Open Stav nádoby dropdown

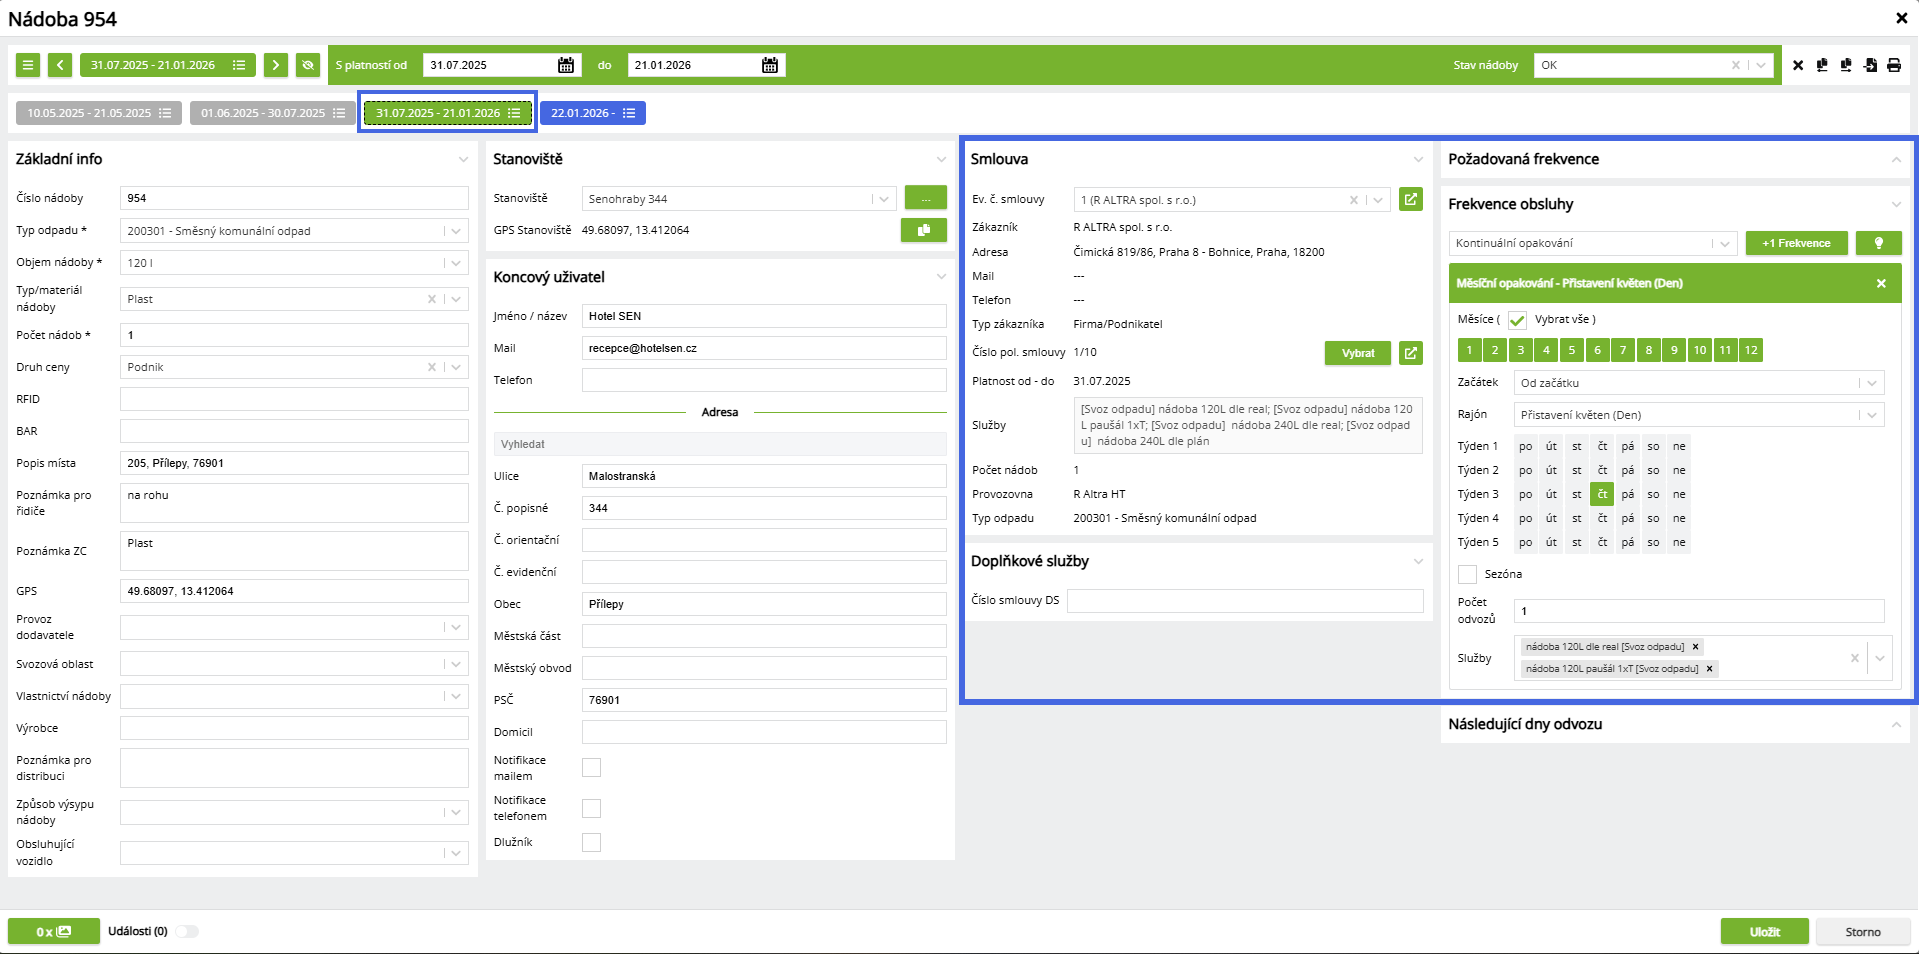coord(1761,65)
